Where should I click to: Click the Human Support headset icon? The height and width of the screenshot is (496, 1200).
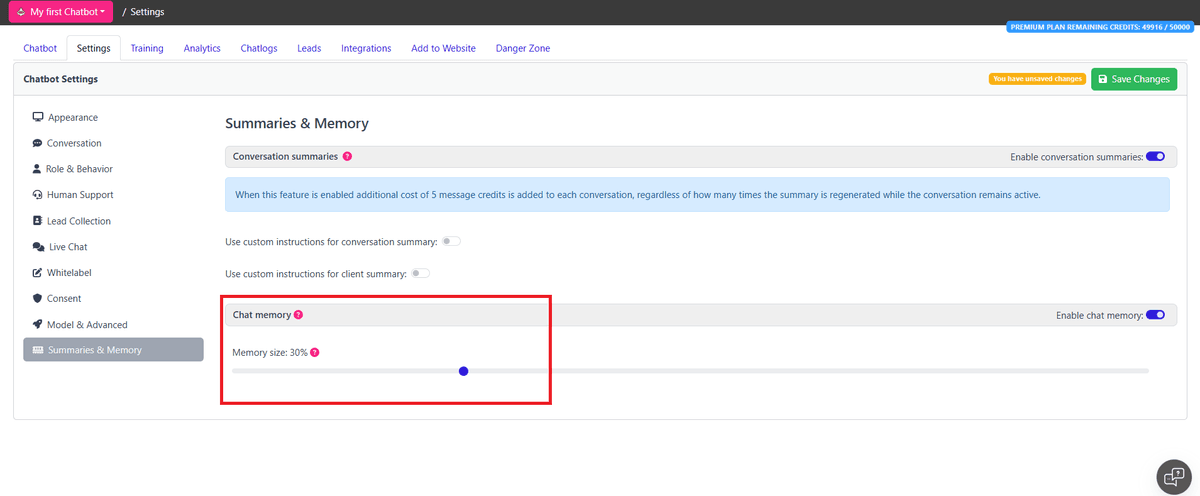click(x=37, y=195)
